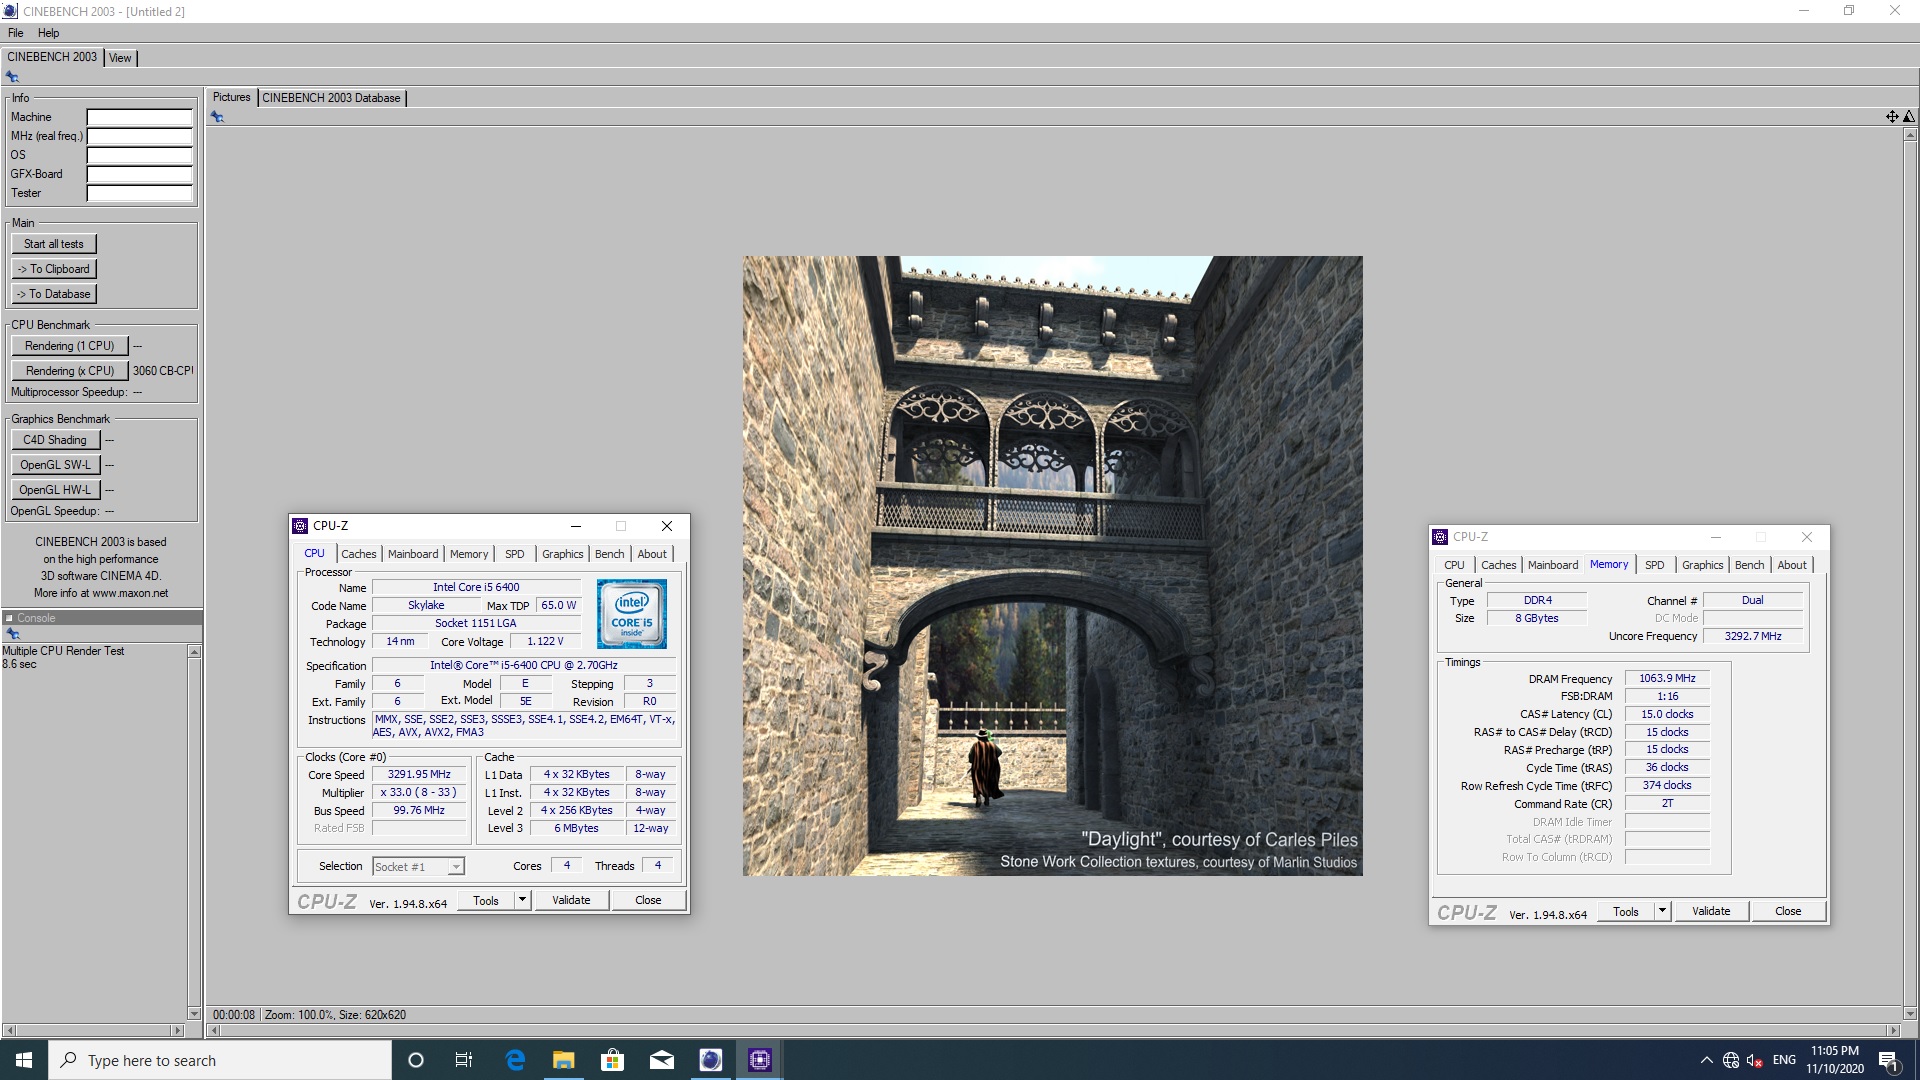Click the Intel Core i5 logo in CPU-Z
The width and height of the screenshot is (1920, 1080).
[x=632, y=614]
